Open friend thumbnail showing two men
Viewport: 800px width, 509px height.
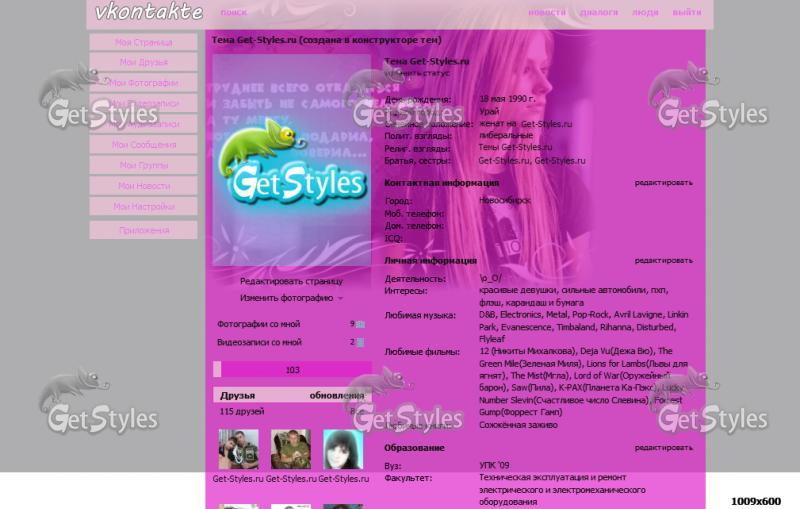click(238, 449)
